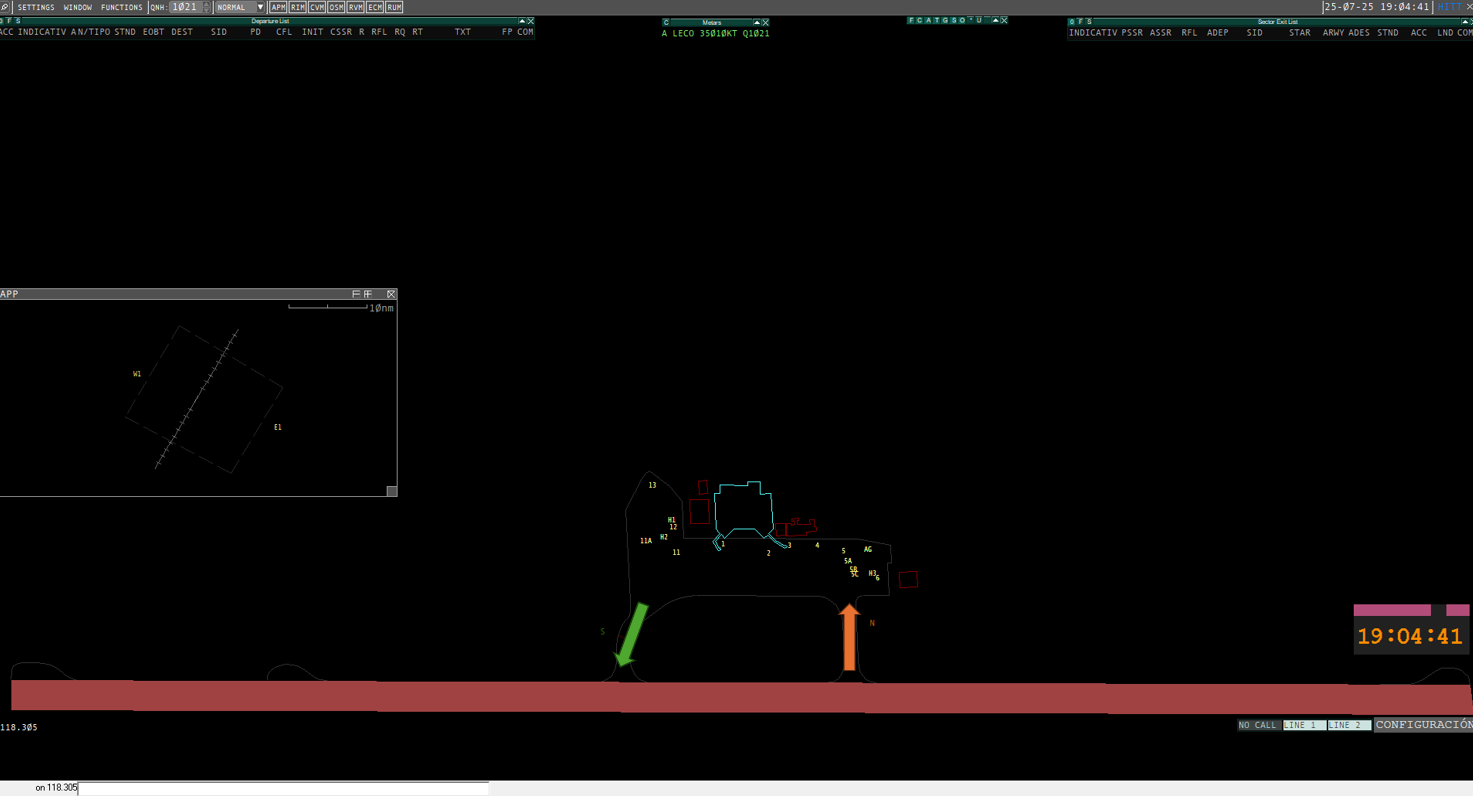Close the APP window
Viewport: 1473px width, 797px height.
tap(391, 294)
